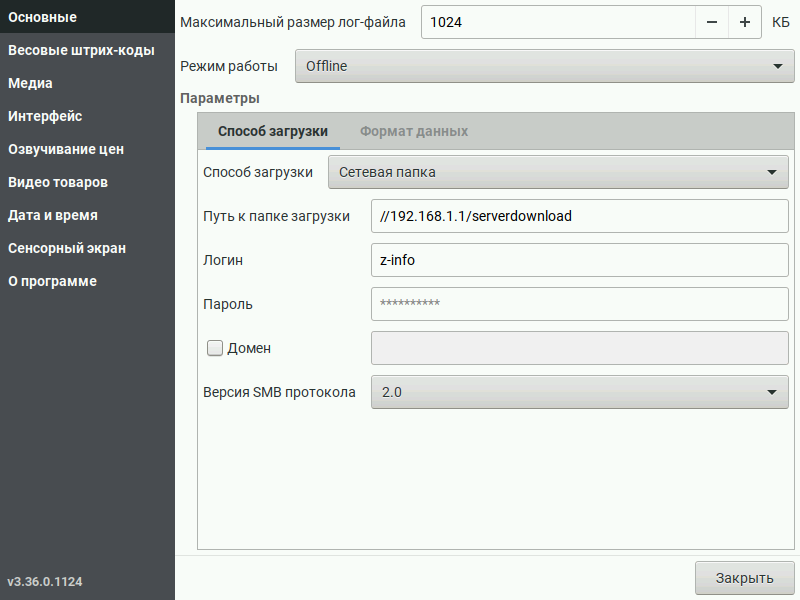Decrease the max log file size with minus
The image size is (800, 600).
click(x=712, y=22)
